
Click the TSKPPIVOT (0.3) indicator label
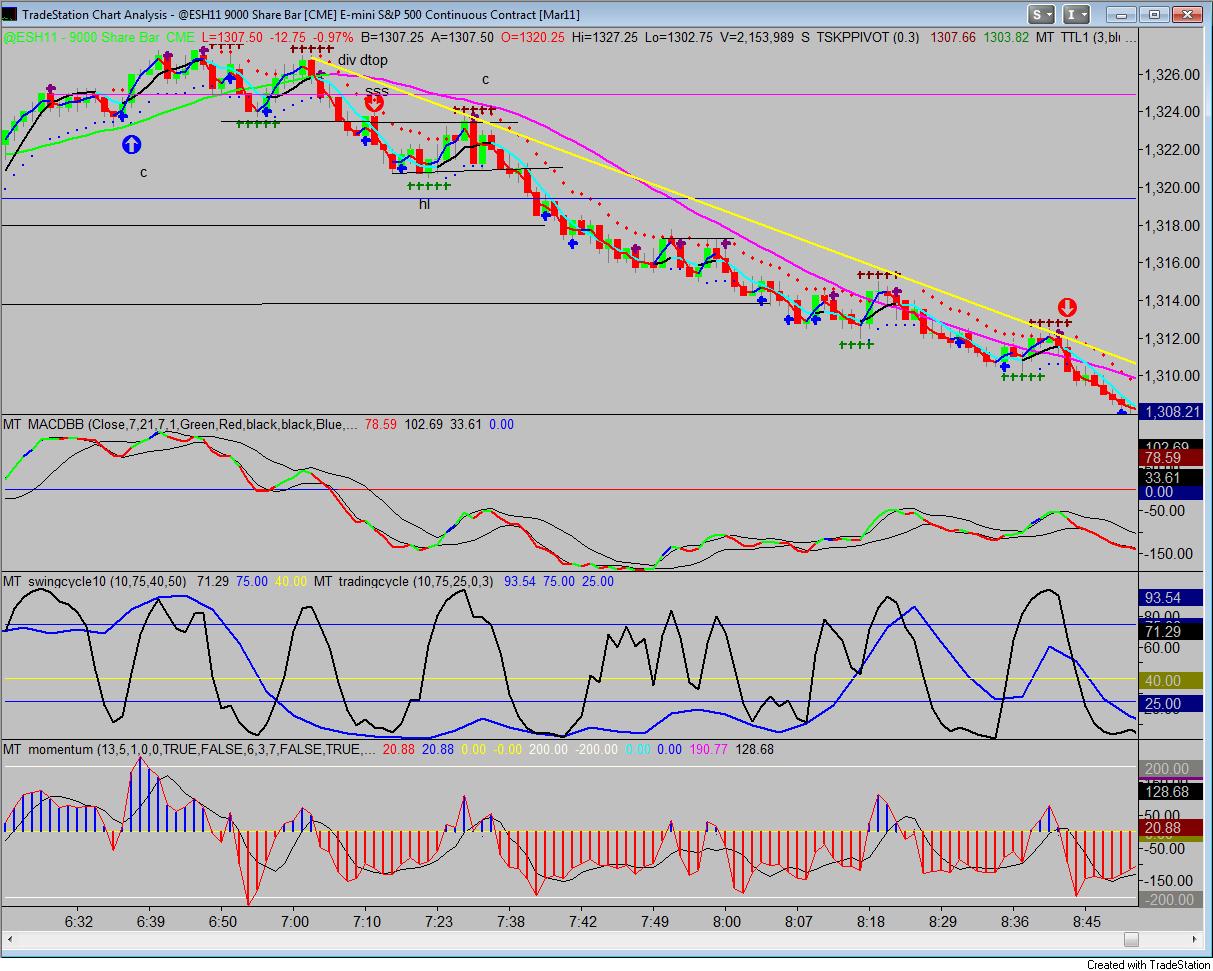[868, 37]
